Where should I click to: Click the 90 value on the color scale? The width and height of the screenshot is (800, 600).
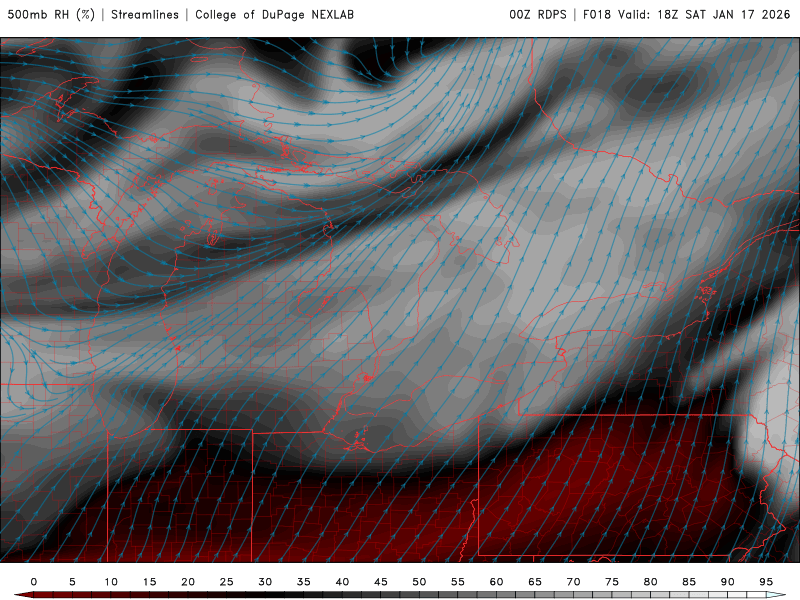728,582
